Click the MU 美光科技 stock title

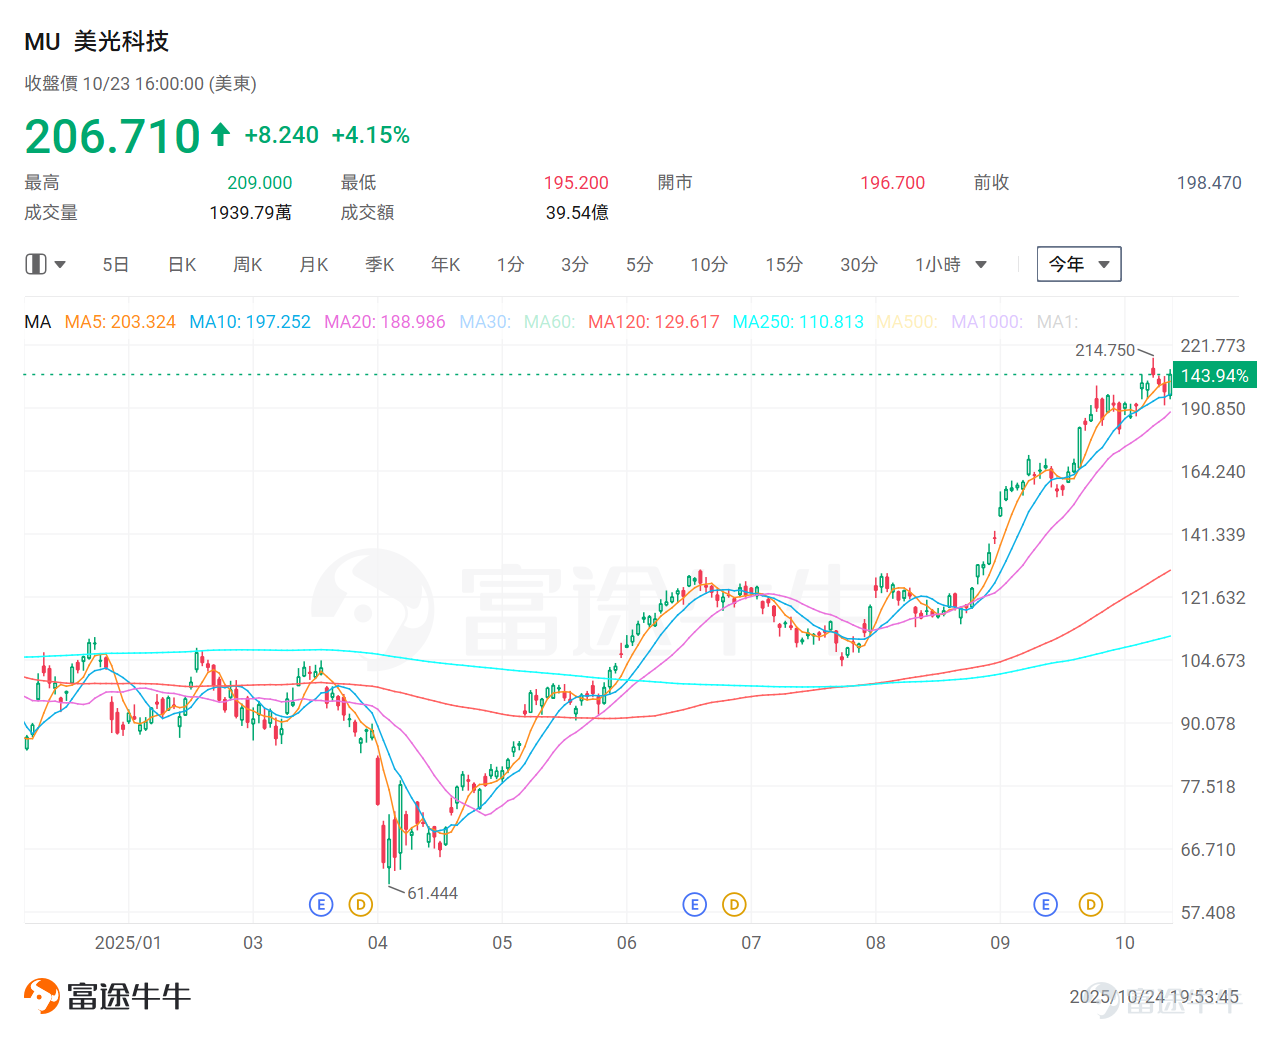click(97, 42)
